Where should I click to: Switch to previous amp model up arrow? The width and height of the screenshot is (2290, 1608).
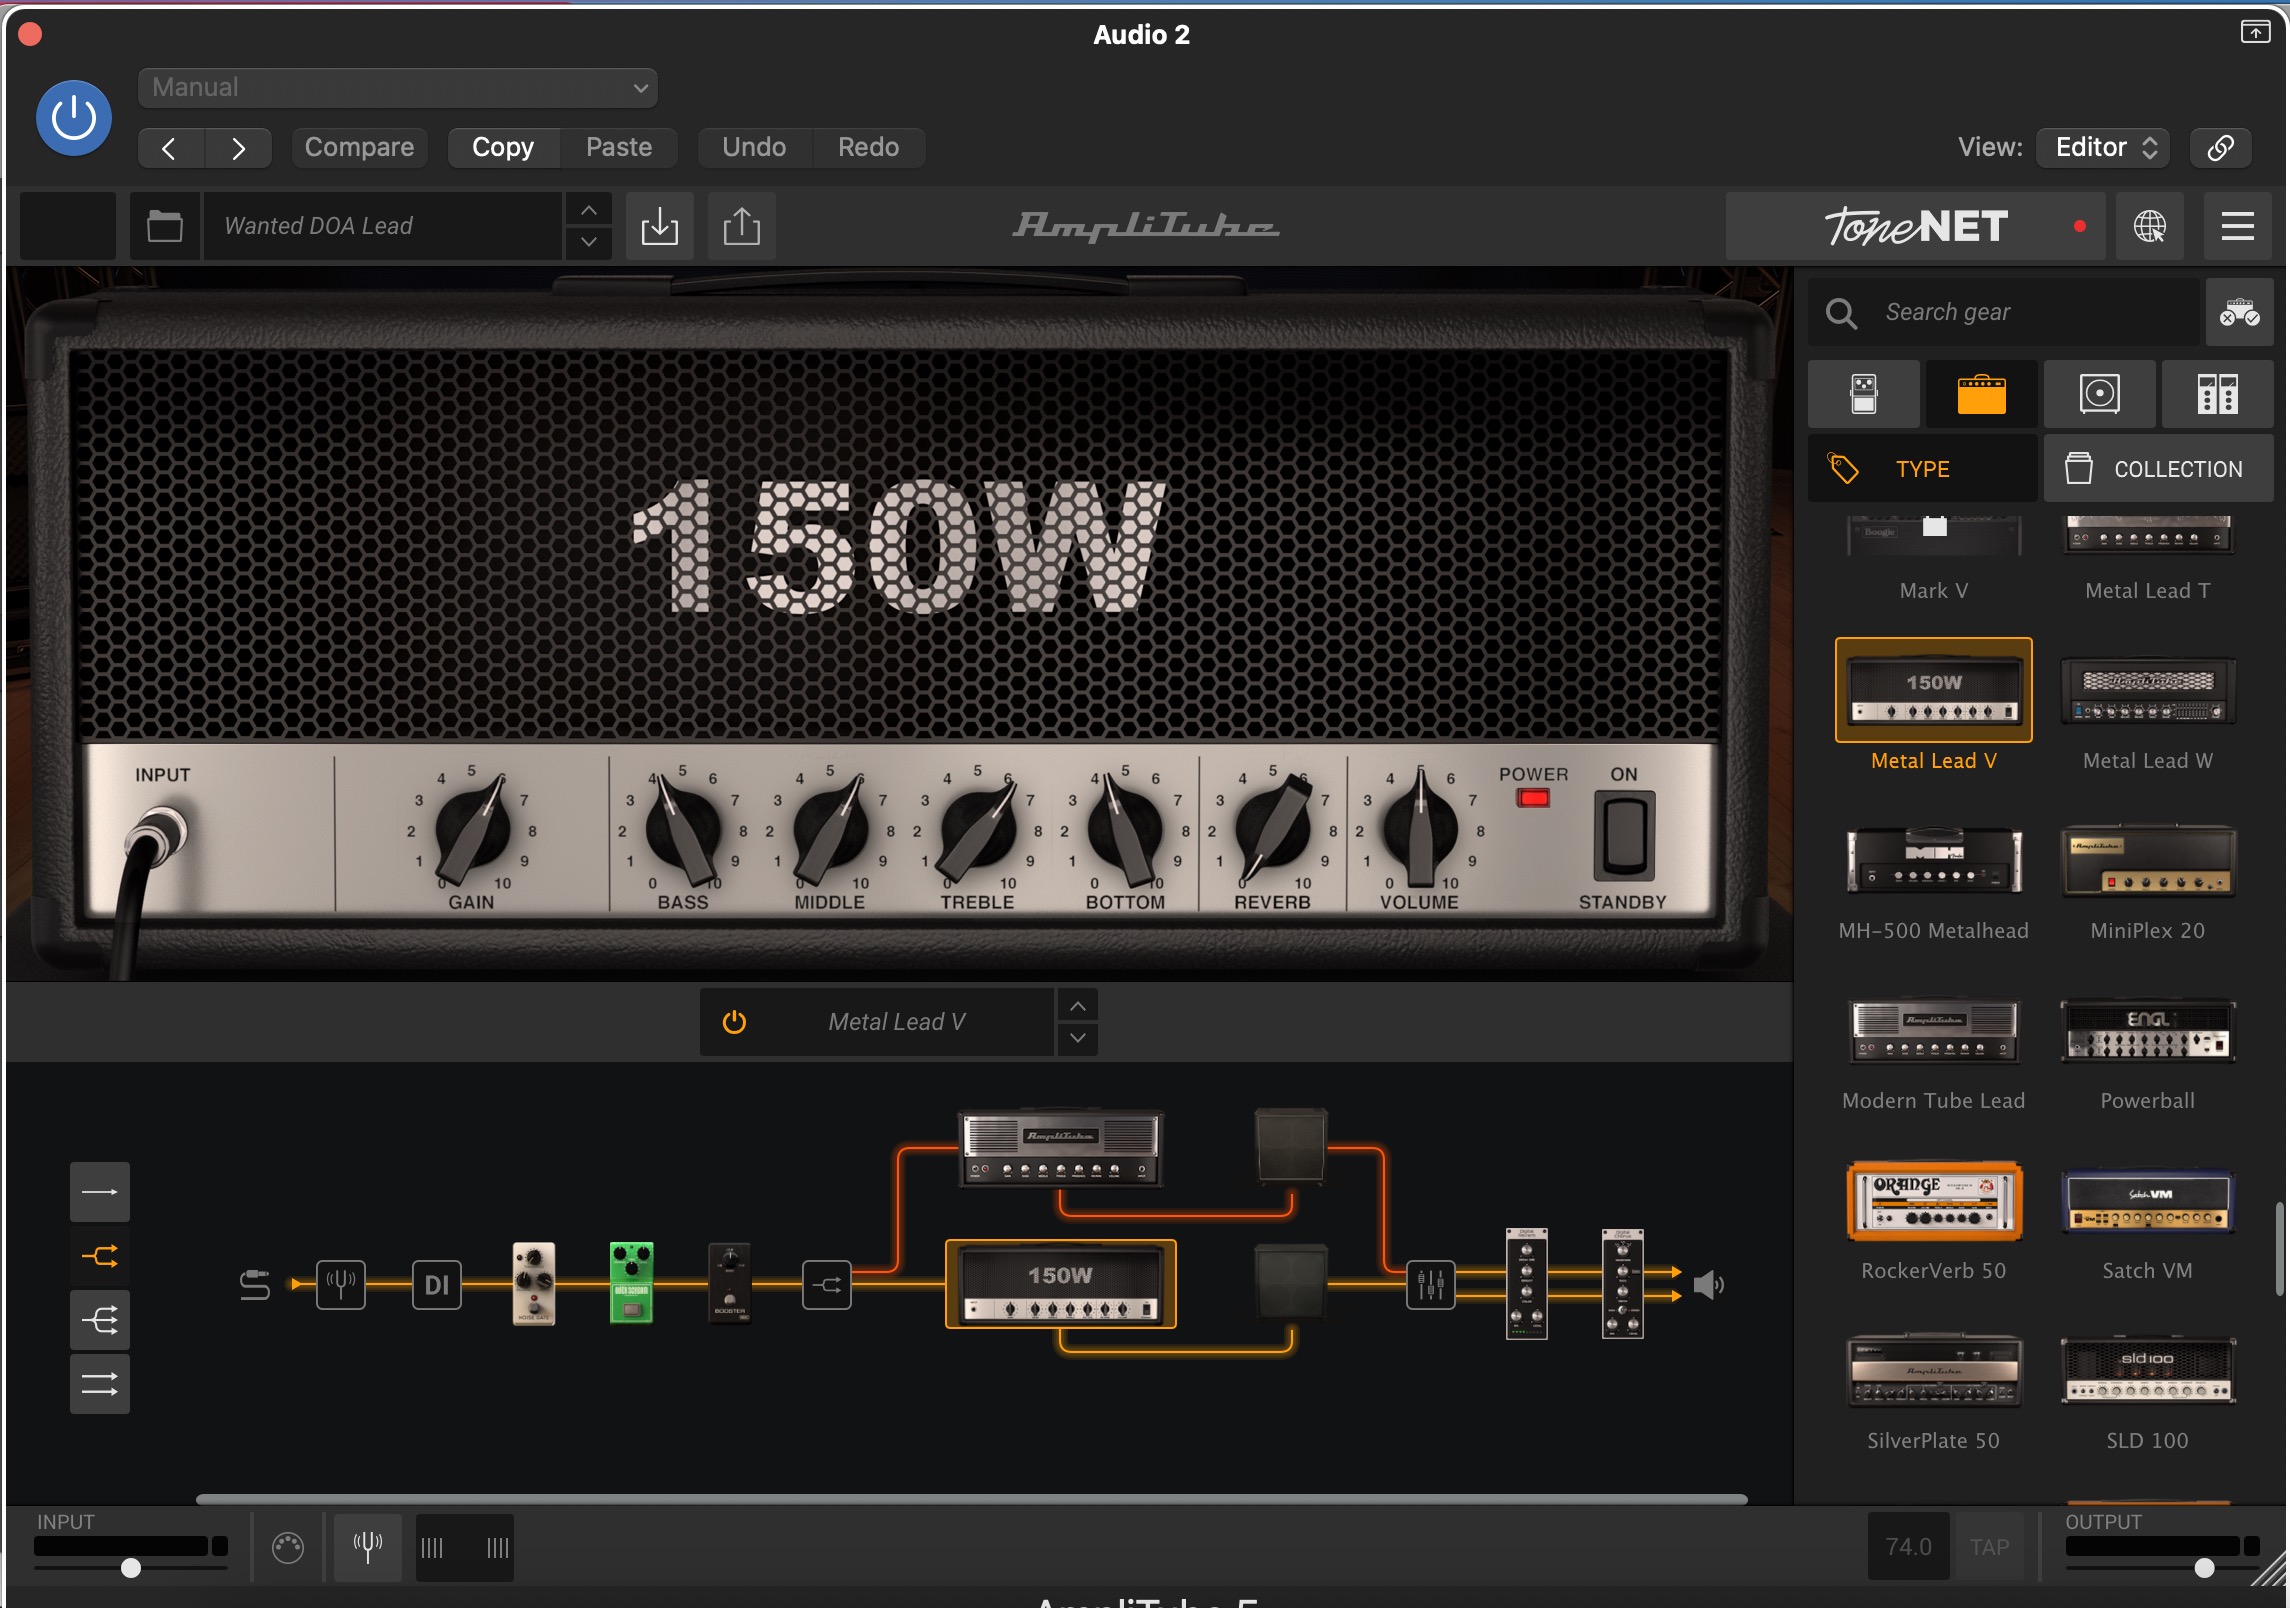pyautogui.click(x=1077, y=1006)
